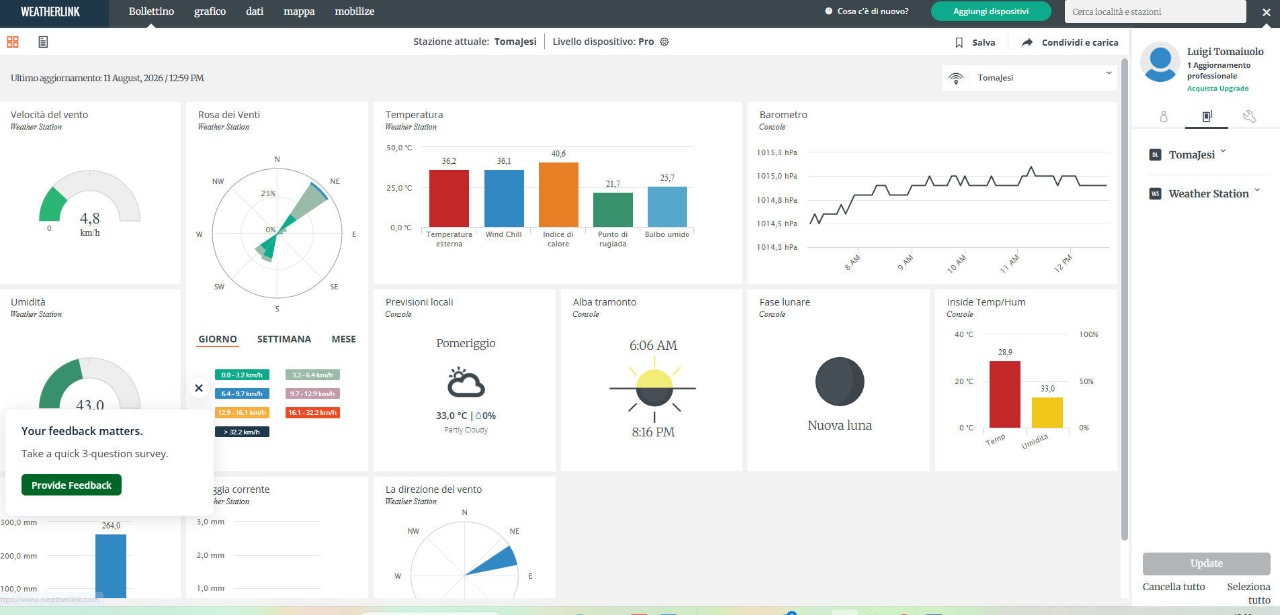Switch to the dashboard grid view icon

pyautogui.click(x=13, y=42)
